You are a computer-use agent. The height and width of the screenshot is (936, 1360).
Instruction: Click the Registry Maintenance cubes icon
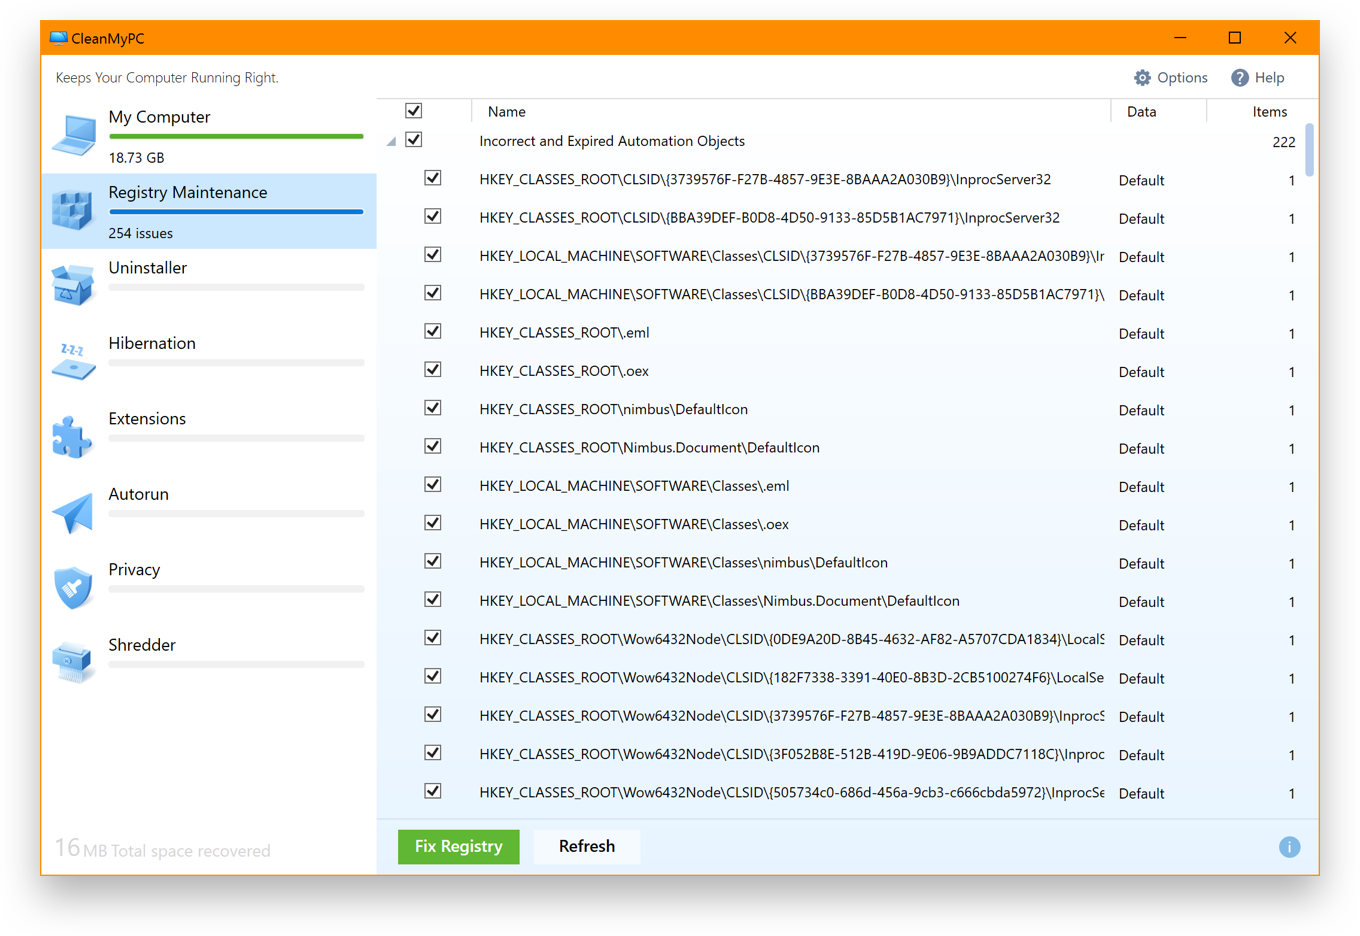[73, 210]
